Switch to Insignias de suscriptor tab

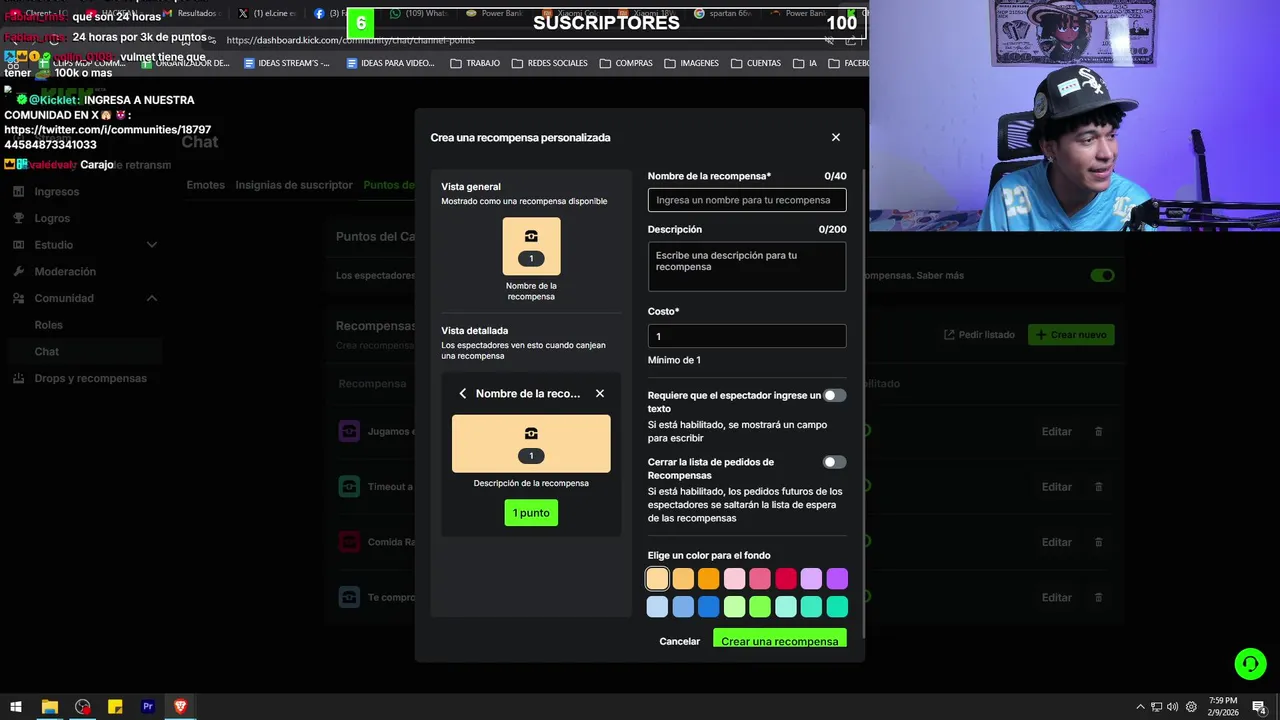tap(294, 185)
